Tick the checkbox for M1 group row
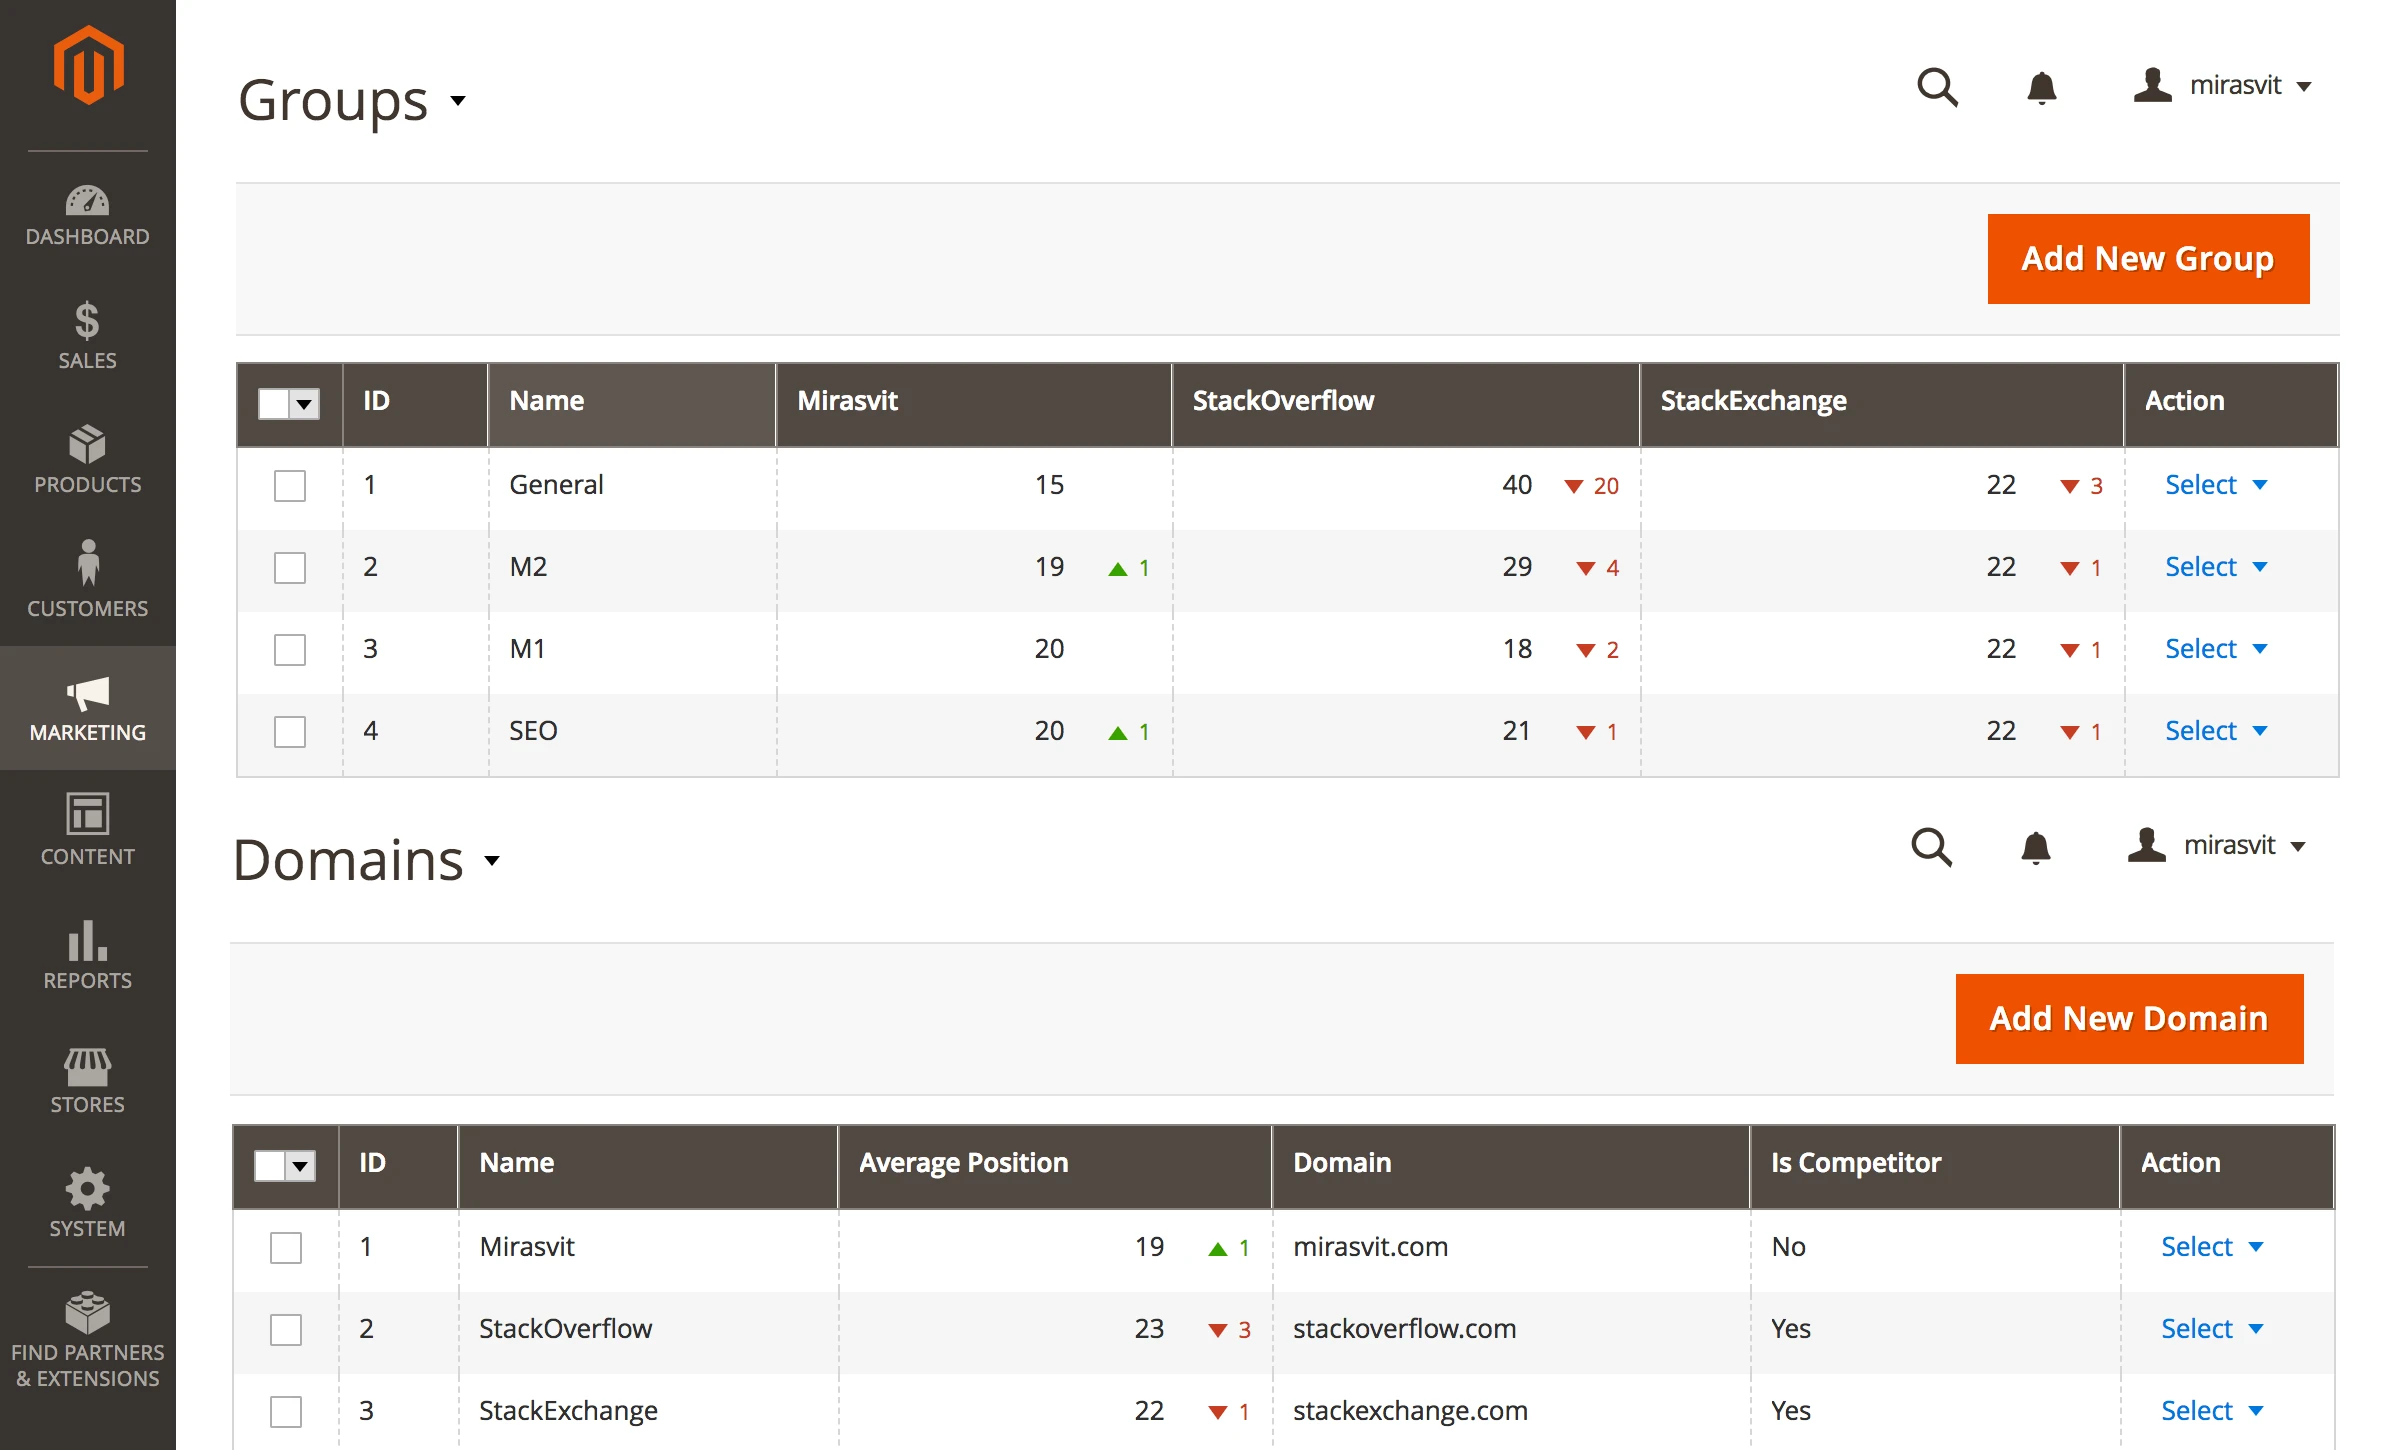The height and width of the screenshot is (1450, 2400). click(290, 650)
